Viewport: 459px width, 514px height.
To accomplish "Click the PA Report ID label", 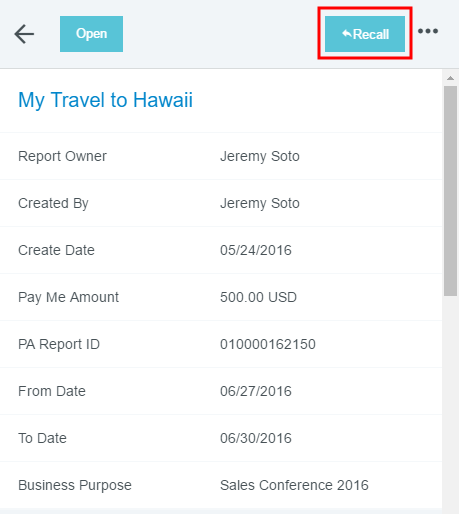I will [59, 344].
